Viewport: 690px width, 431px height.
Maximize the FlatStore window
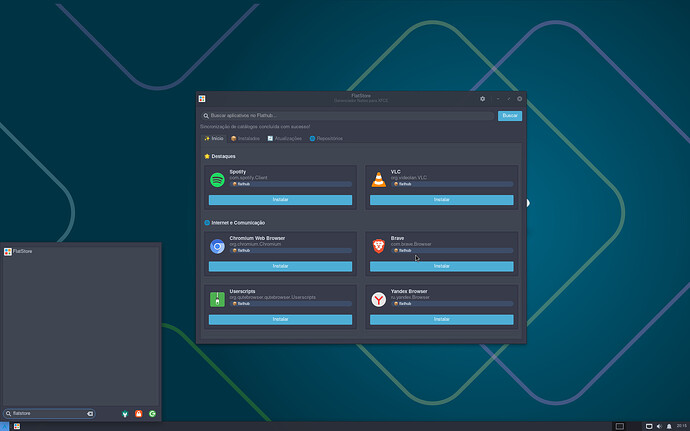click(x=509, y=99)
